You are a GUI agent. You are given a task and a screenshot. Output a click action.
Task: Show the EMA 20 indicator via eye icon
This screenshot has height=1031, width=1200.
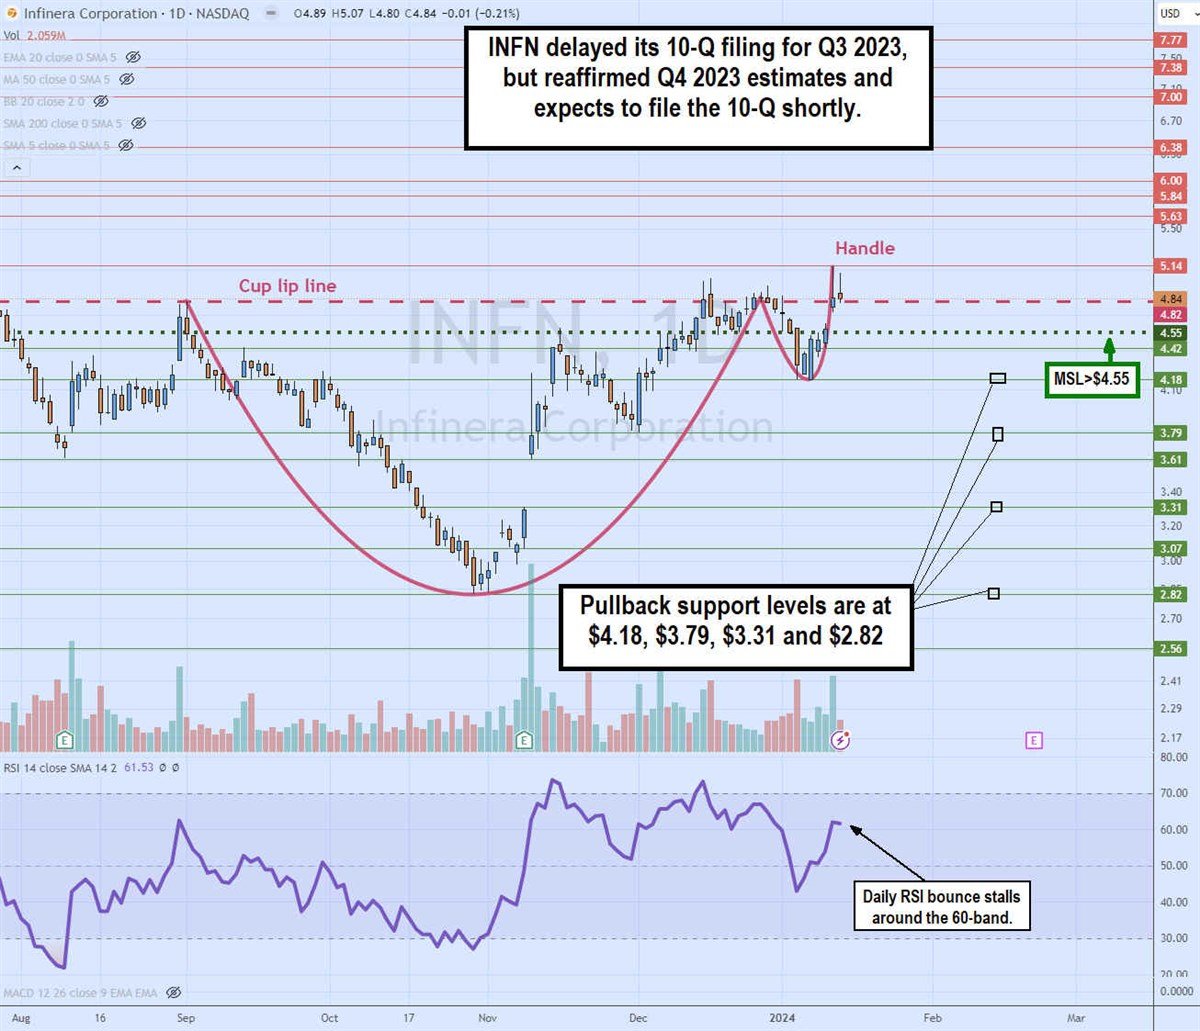133,58
